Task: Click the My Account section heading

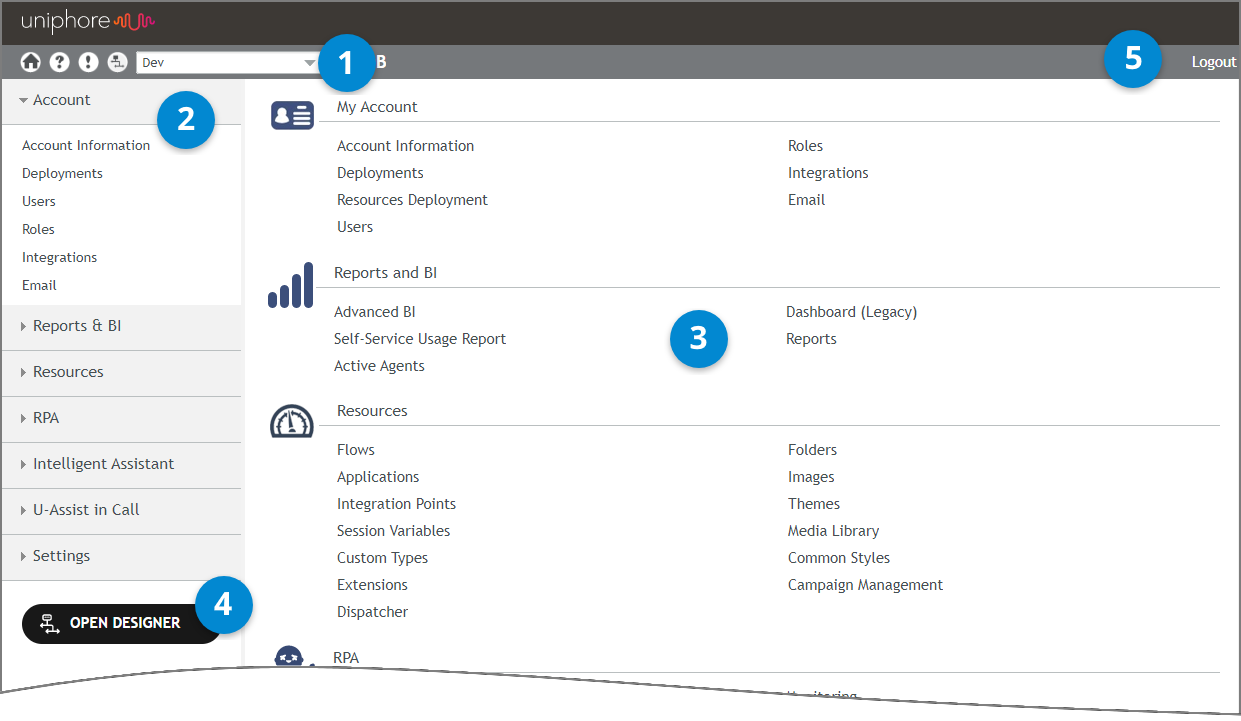Action: point(377,107)
